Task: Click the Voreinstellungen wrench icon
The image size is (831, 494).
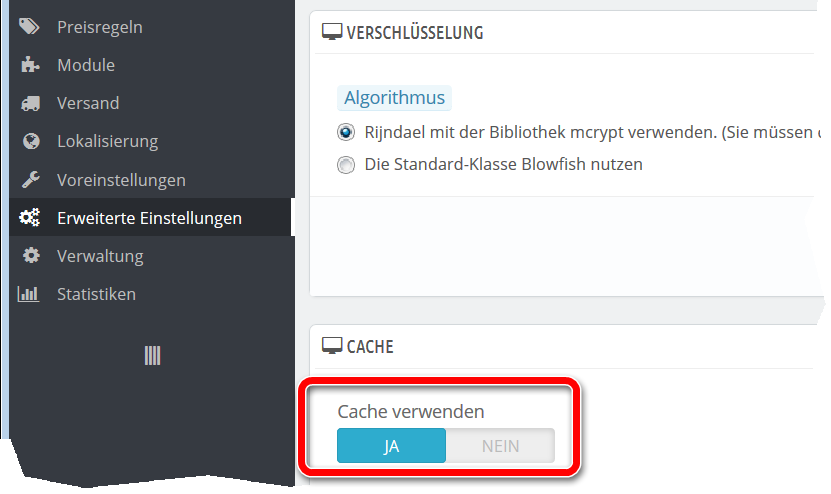Action: point(30,180)
